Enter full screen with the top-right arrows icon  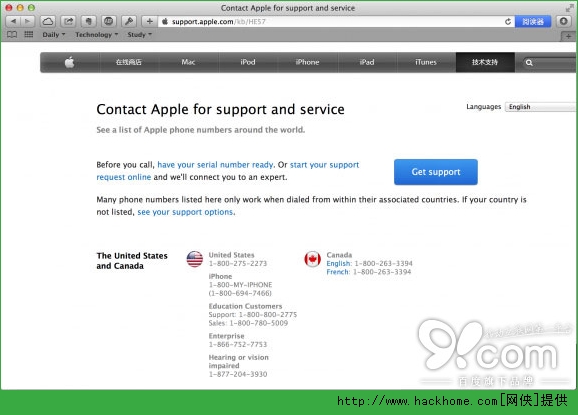tap(570, 8)
